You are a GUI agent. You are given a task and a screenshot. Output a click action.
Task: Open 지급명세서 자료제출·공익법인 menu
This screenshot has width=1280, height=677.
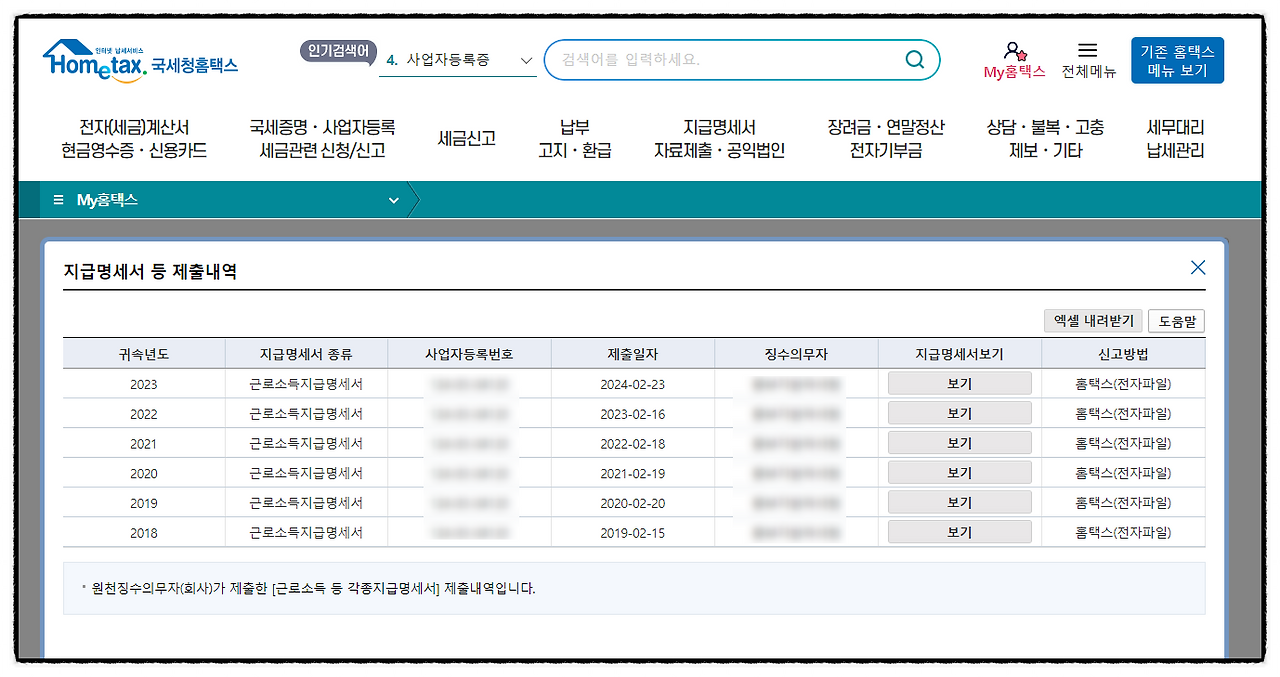(719, 139)
